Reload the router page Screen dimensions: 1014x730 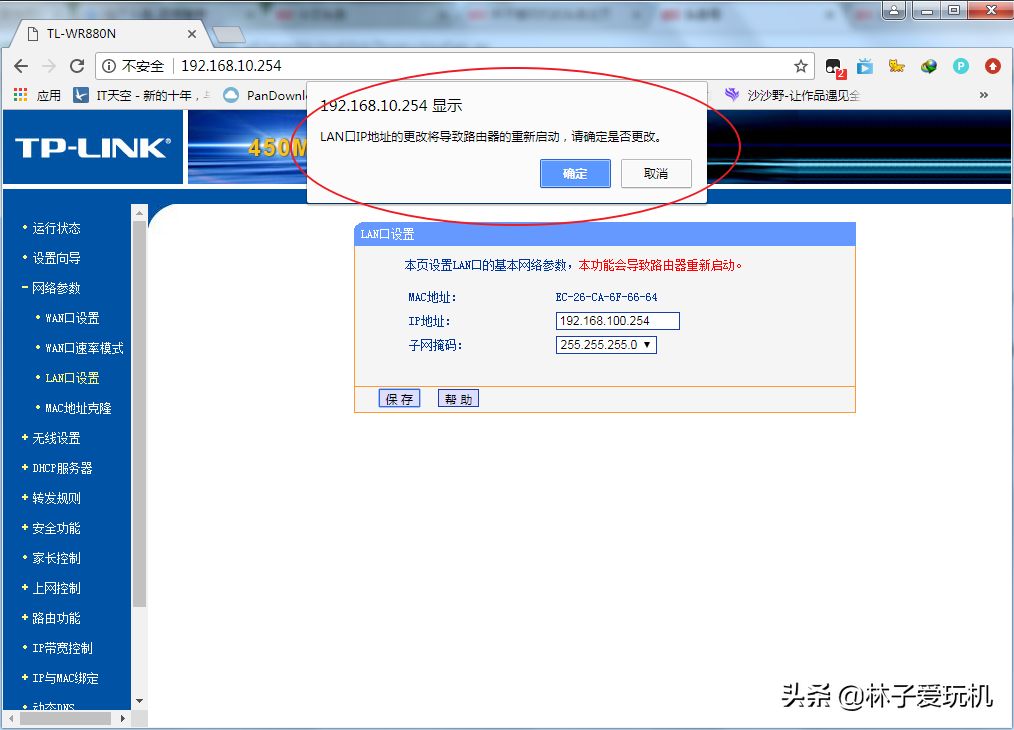point(77,66)
